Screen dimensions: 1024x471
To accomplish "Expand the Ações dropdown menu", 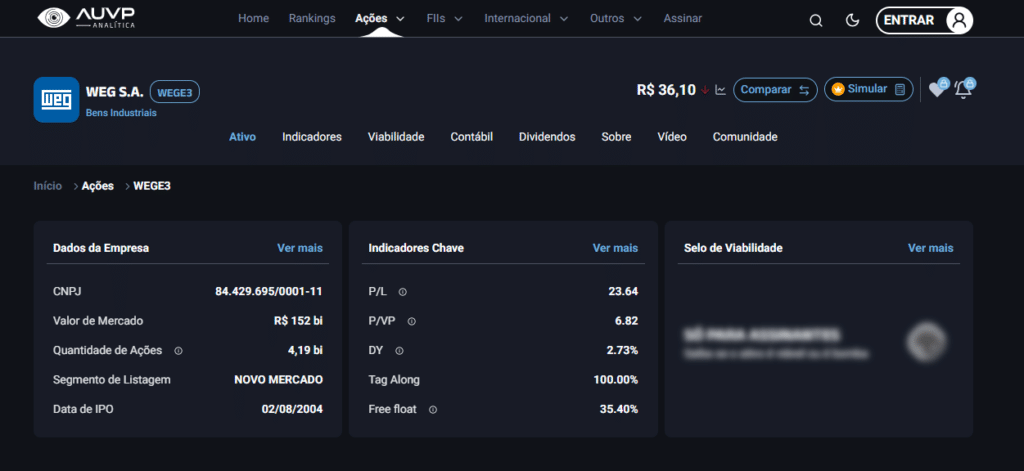I will [x=379, y=18].
